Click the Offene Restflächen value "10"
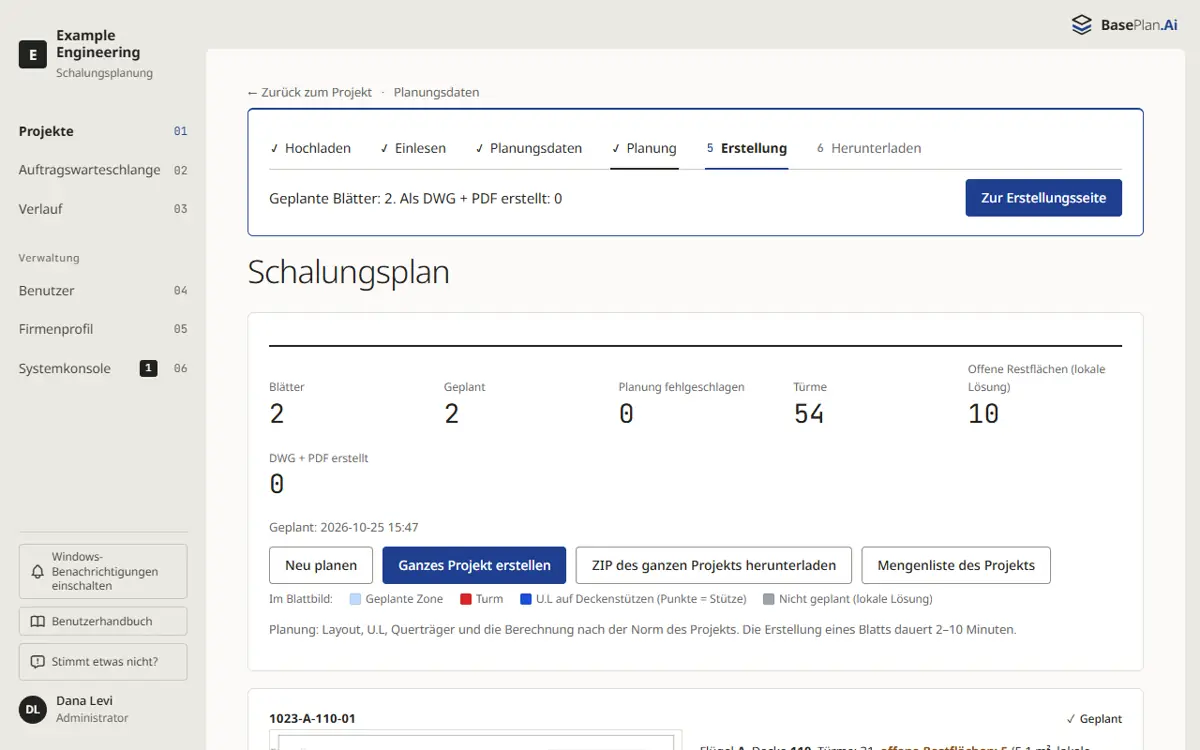Viewport: 1200px width, 750px height. coord(984,414)
